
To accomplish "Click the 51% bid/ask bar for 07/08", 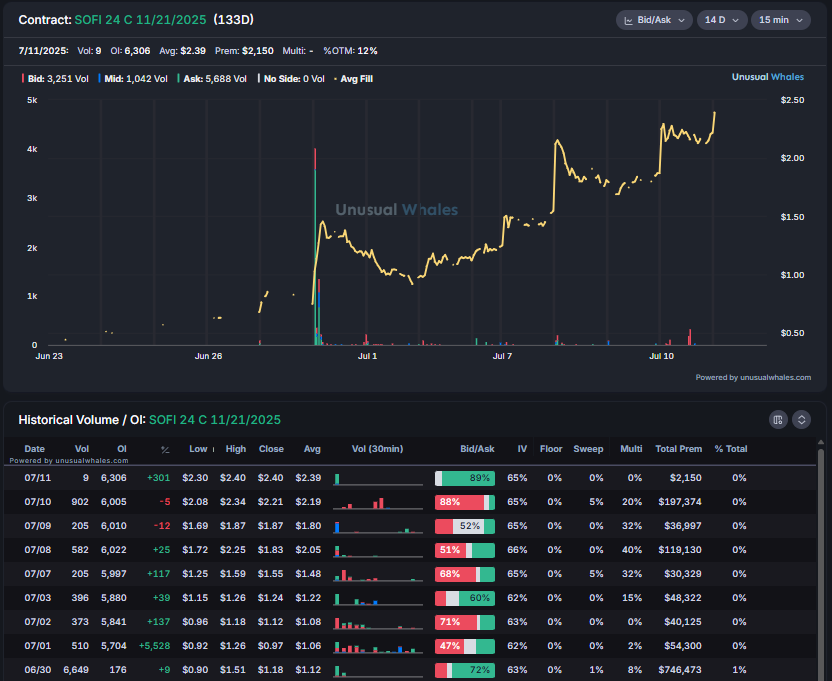I will click(465, 550).
